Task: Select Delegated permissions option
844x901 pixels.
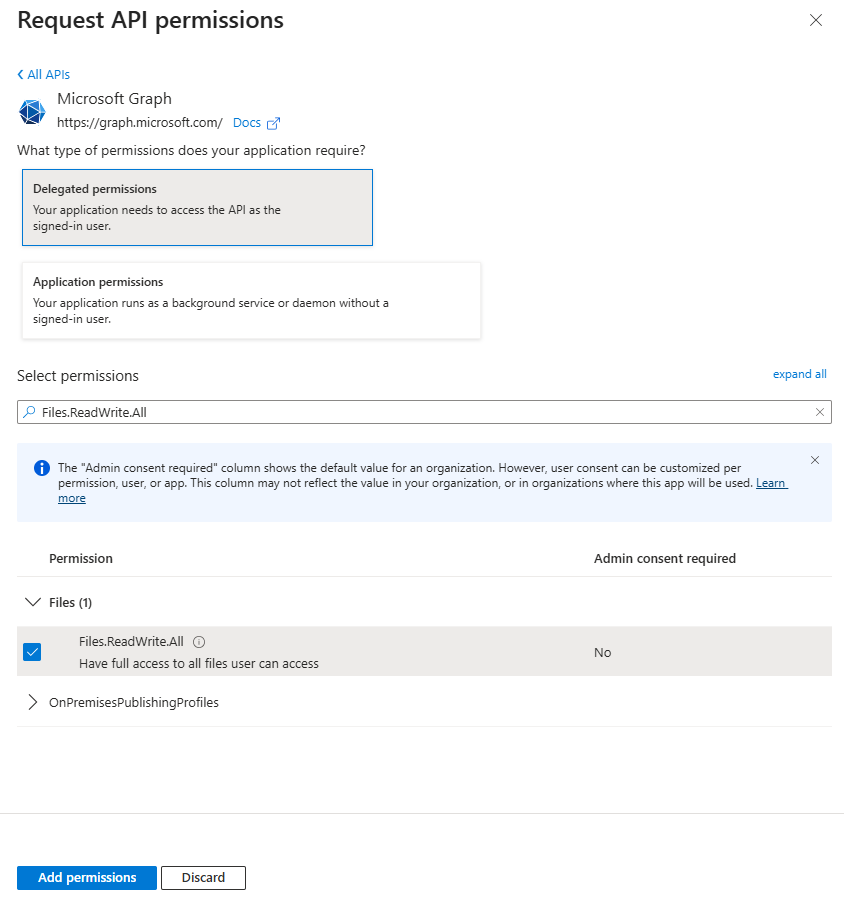Action: coord(197,207)
